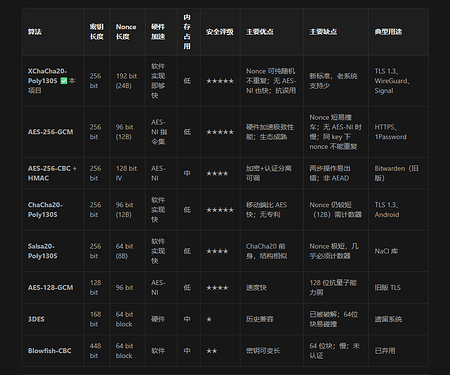450x375 pixels.
Task: Select the Bitwarden (旧版) usage cell
Action: 396,173
